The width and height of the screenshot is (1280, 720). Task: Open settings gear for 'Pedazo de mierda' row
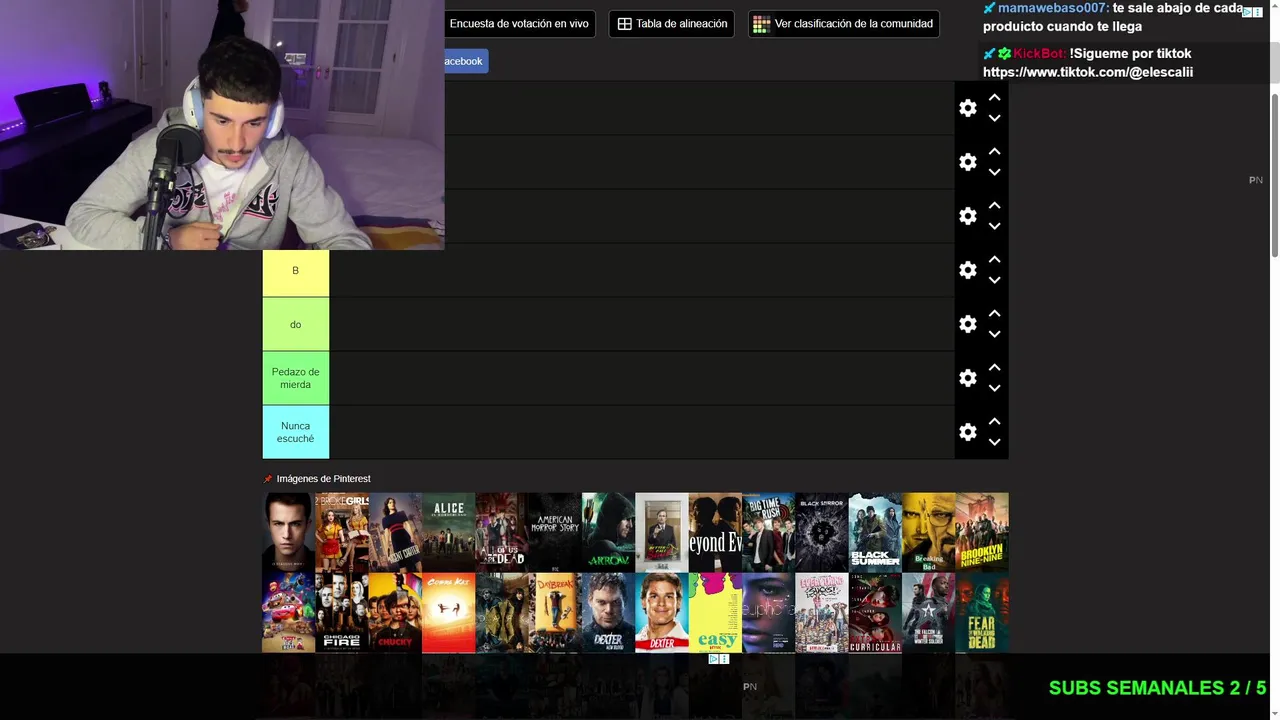point(967,378)
